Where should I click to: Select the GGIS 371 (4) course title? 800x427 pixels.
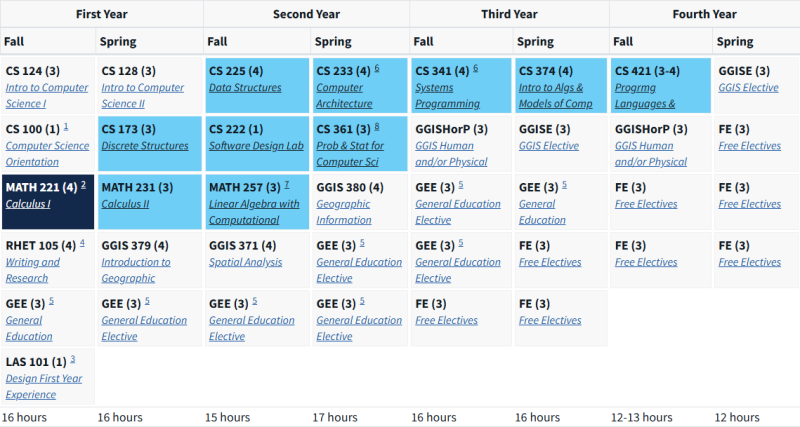[243, 245]
